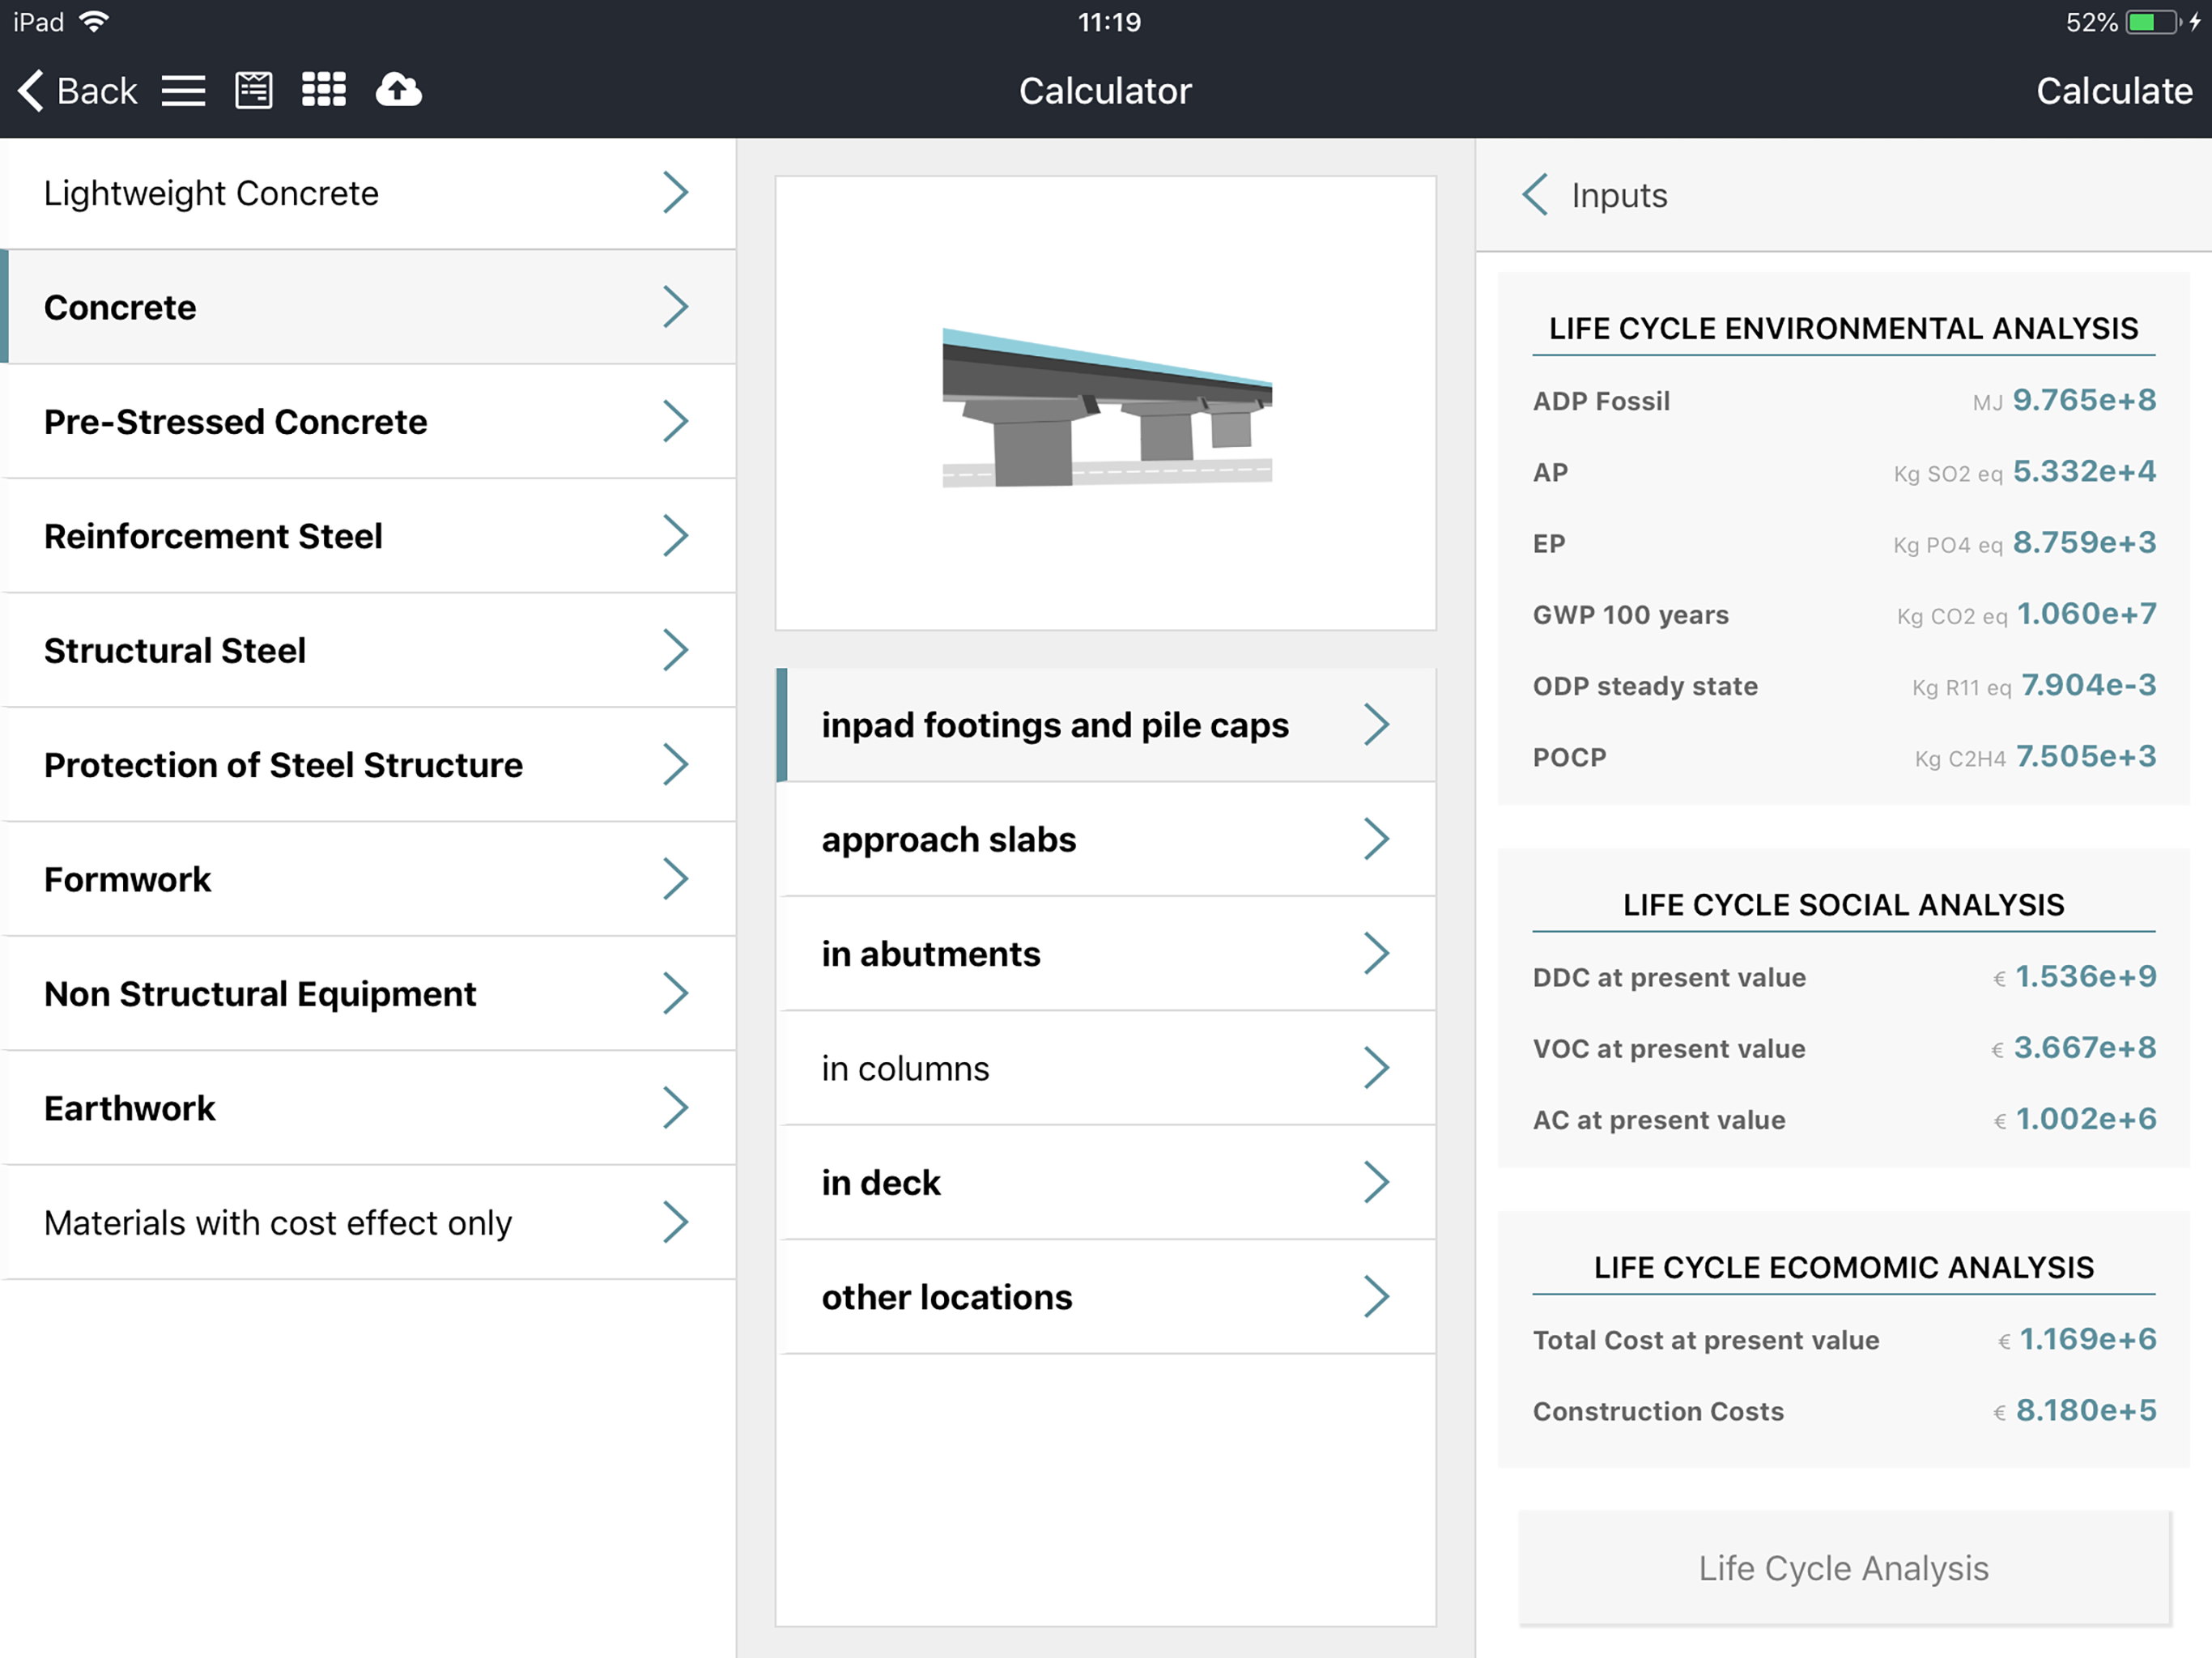Open the form sheet icon in toolbar

tap(253, 91)
